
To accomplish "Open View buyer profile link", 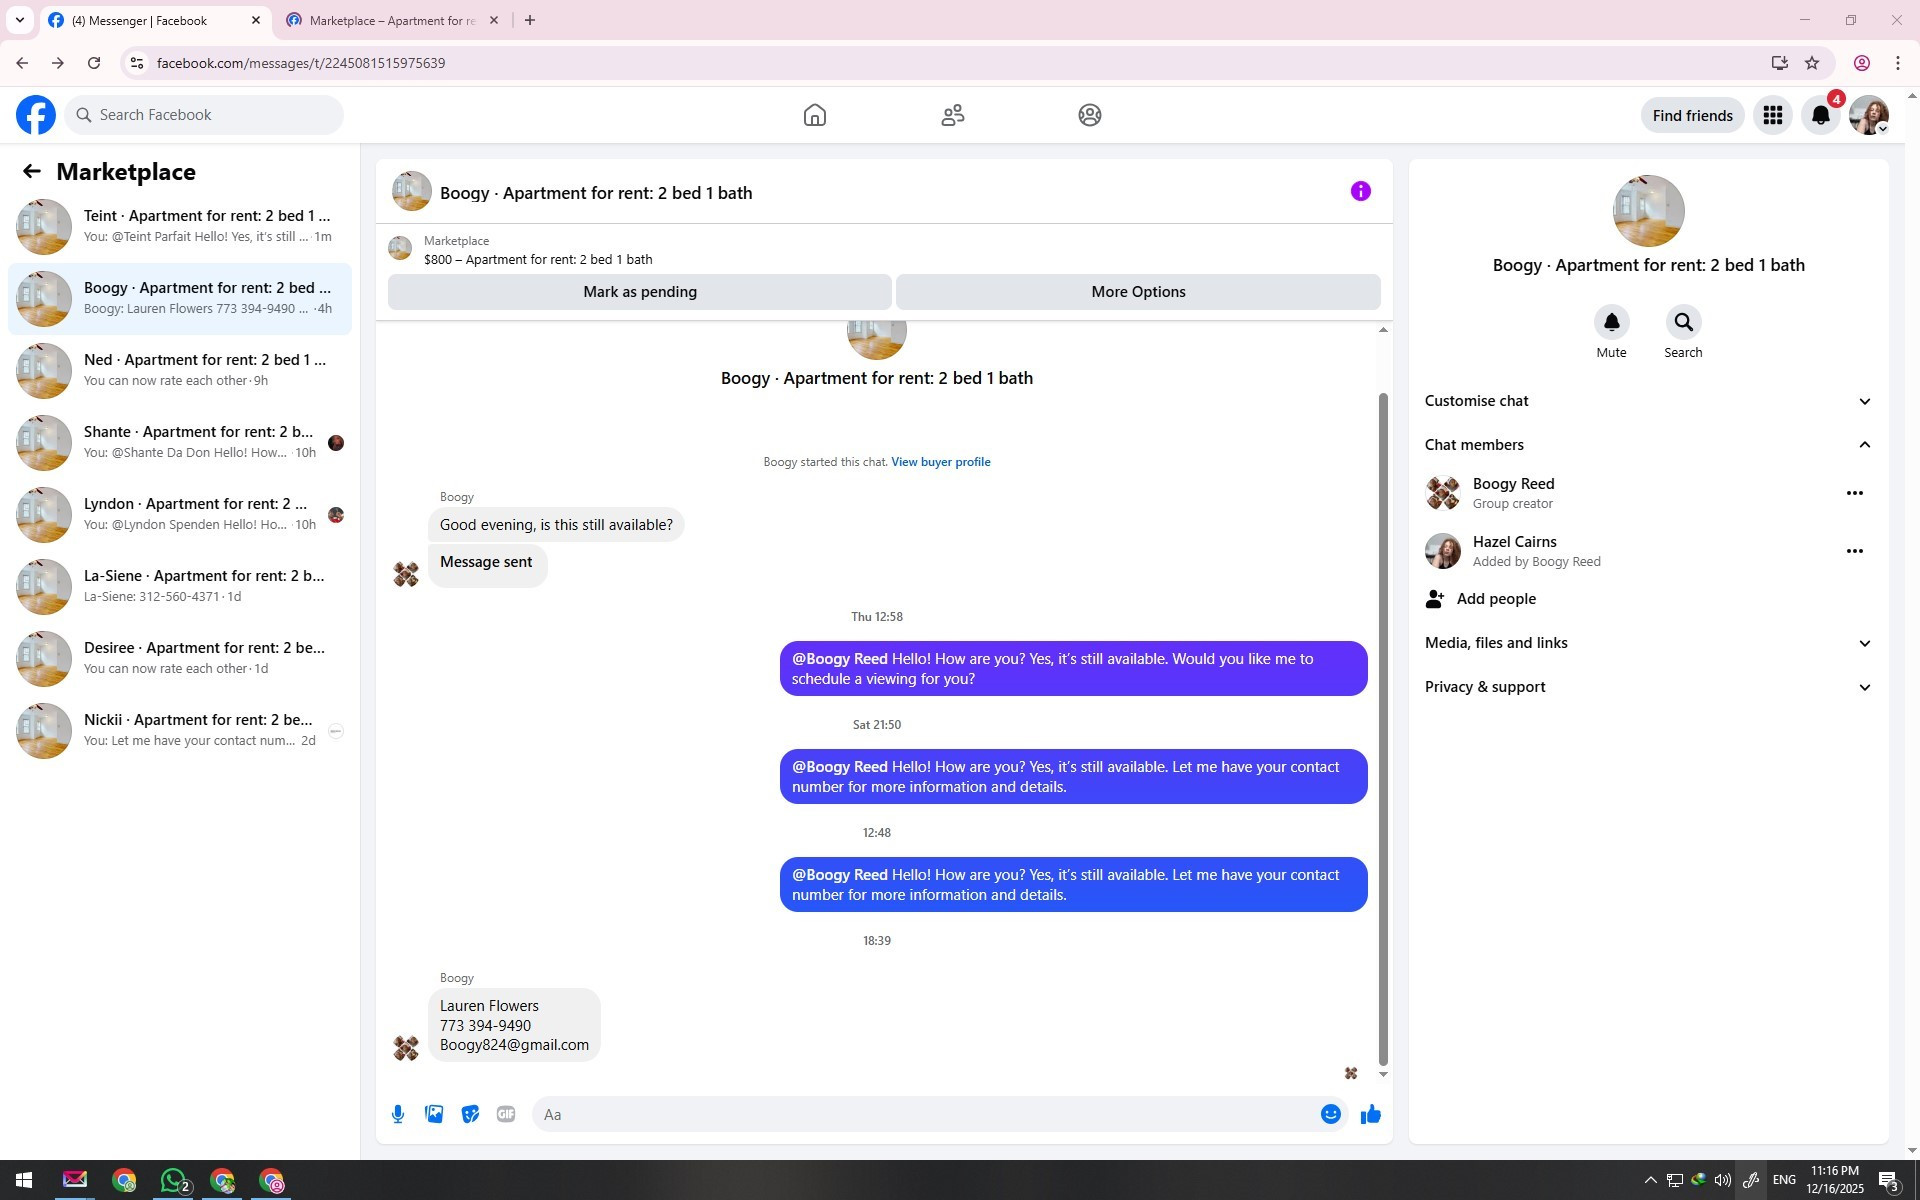I will click(940, 462).
